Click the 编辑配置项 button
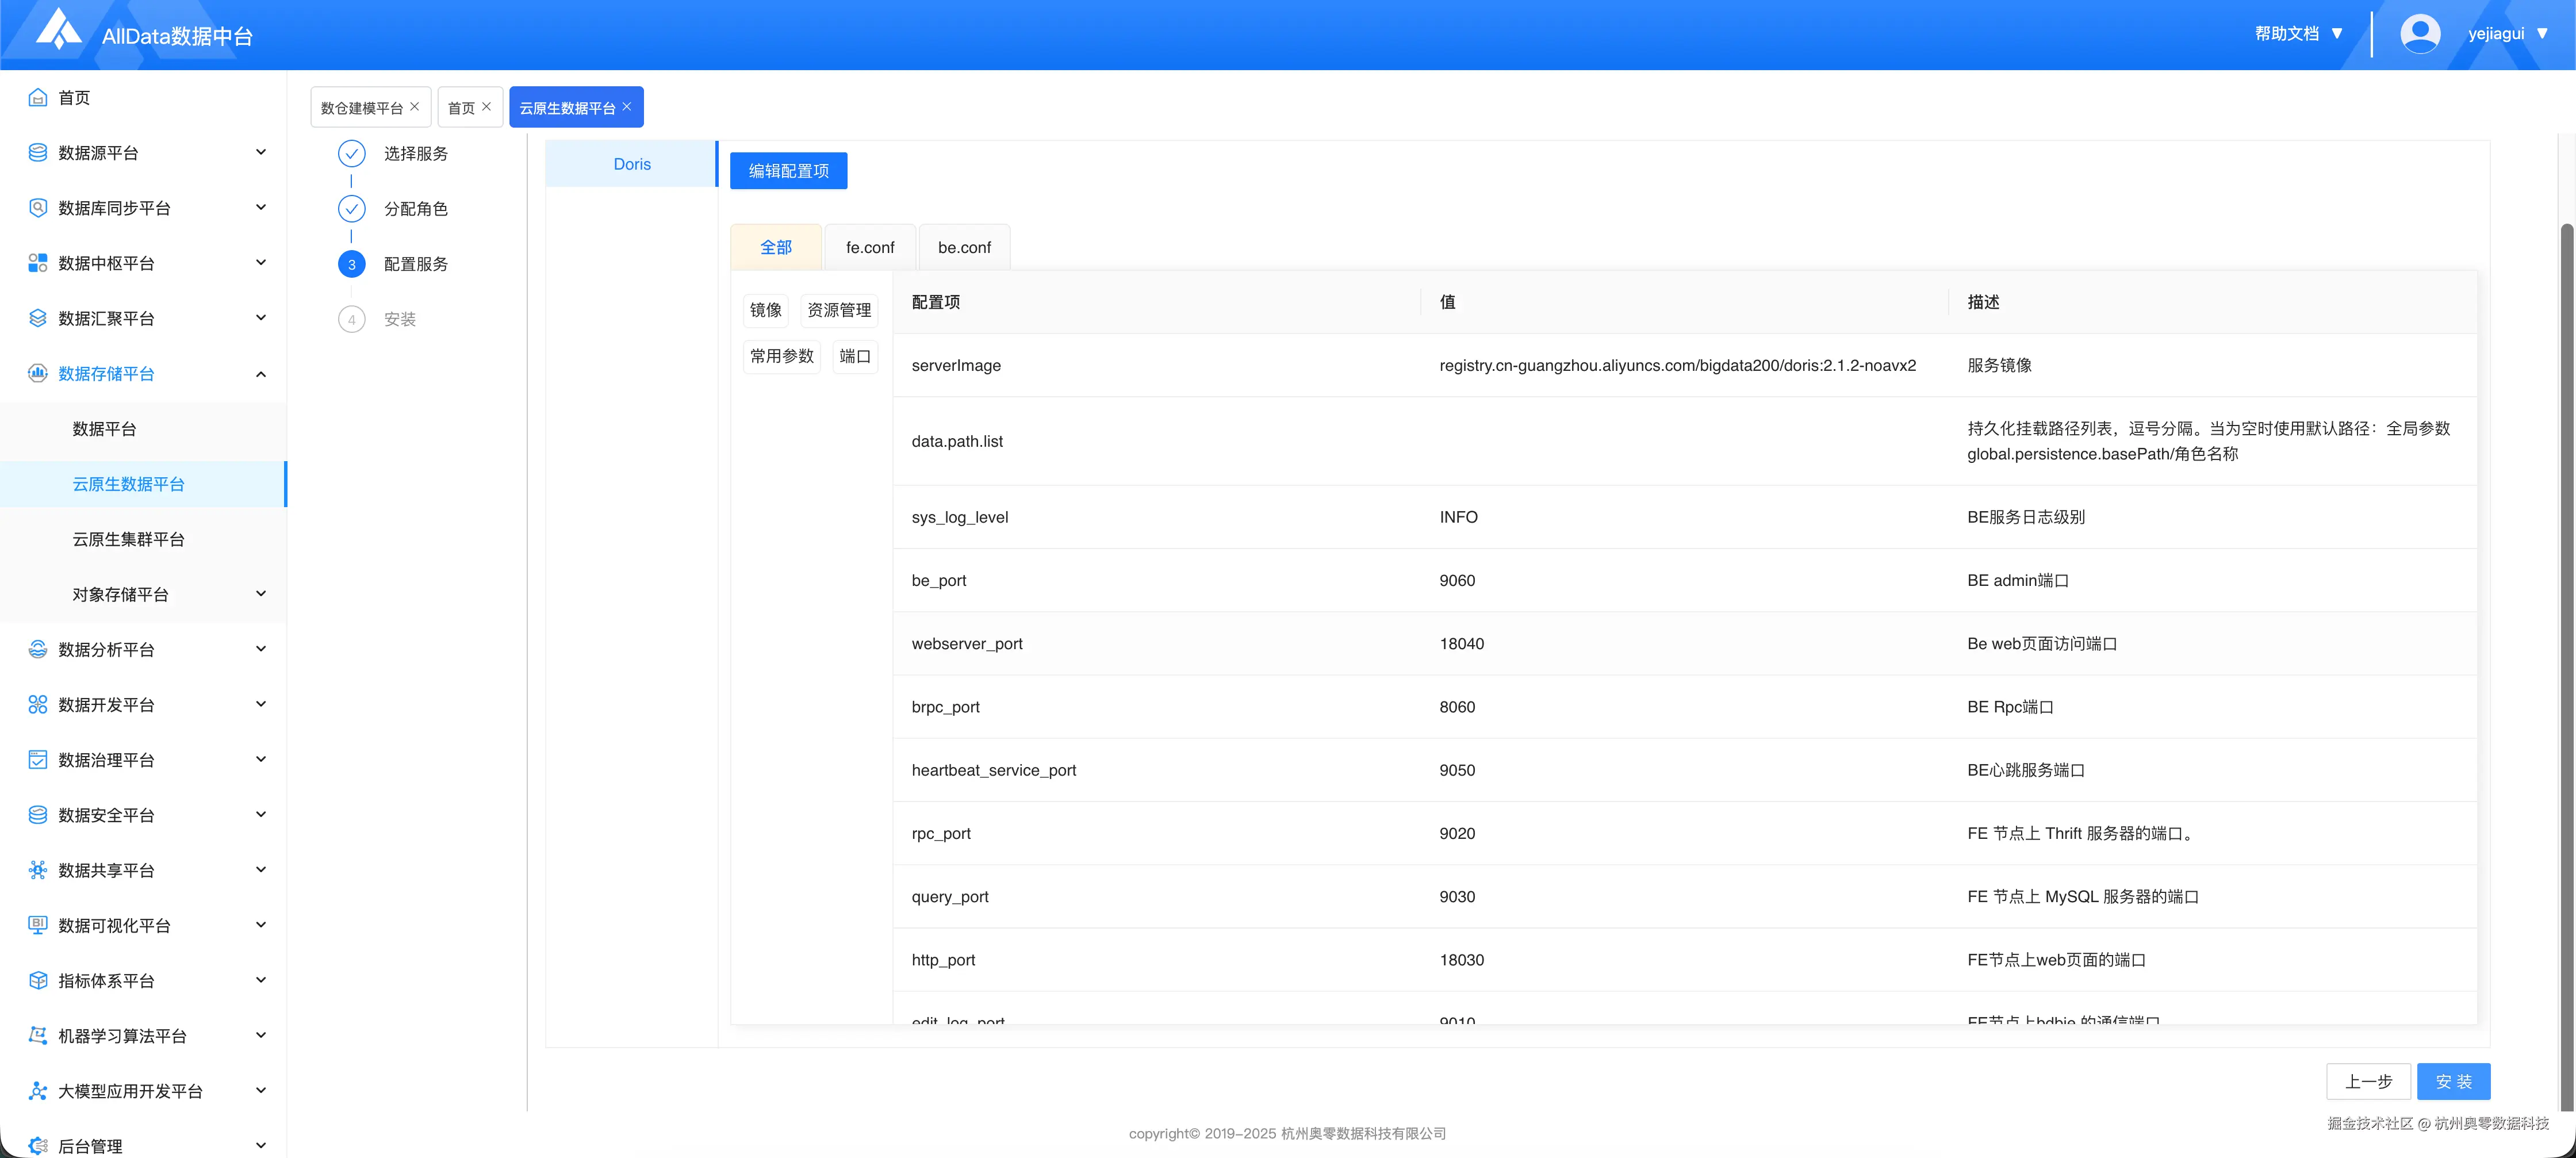 788,171
